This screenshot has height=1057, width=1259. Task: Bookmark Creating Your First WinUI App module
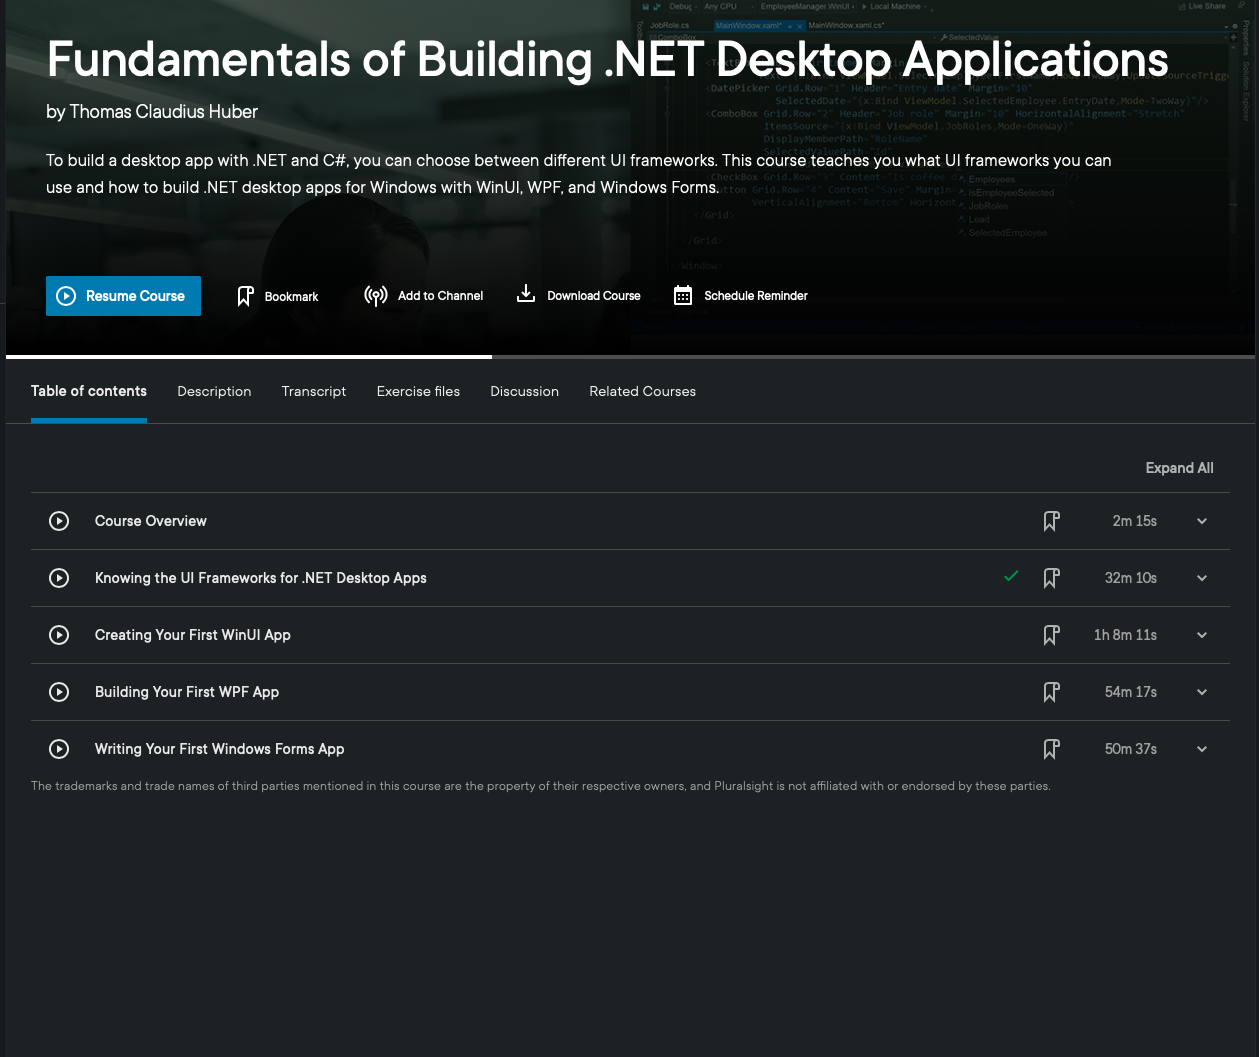click(1051, 635)
